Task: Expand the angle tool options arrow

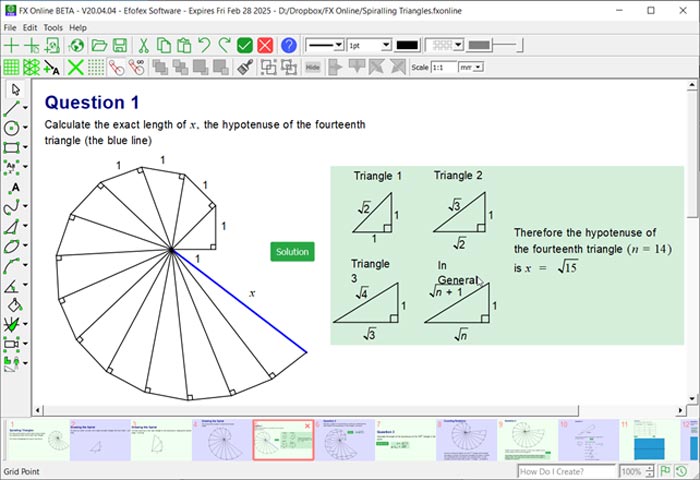Action: tap(25, 285)
